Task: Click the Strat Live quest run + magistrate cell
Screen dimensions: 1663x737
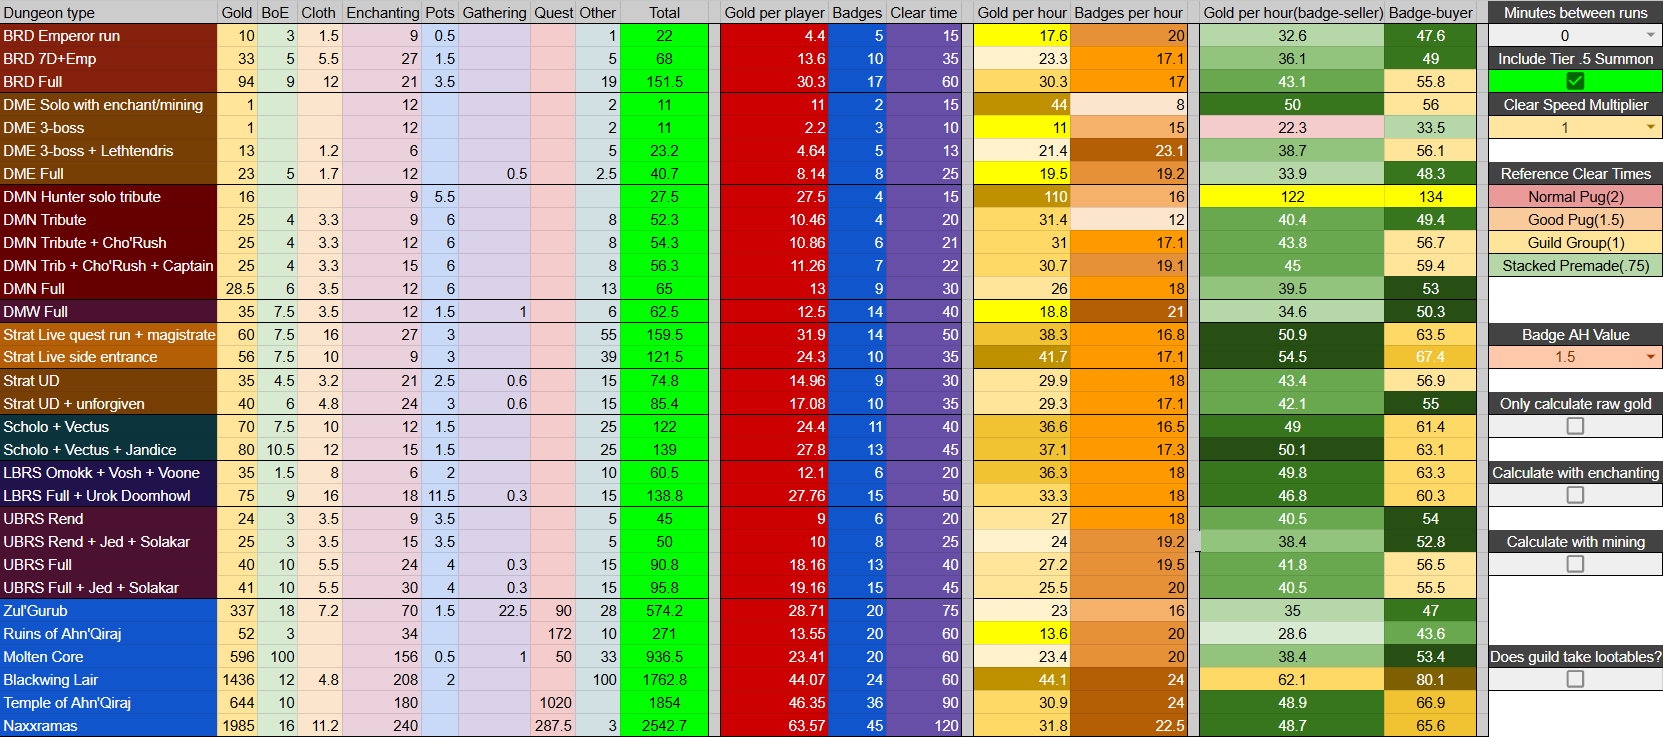Action: coord(108,335)
